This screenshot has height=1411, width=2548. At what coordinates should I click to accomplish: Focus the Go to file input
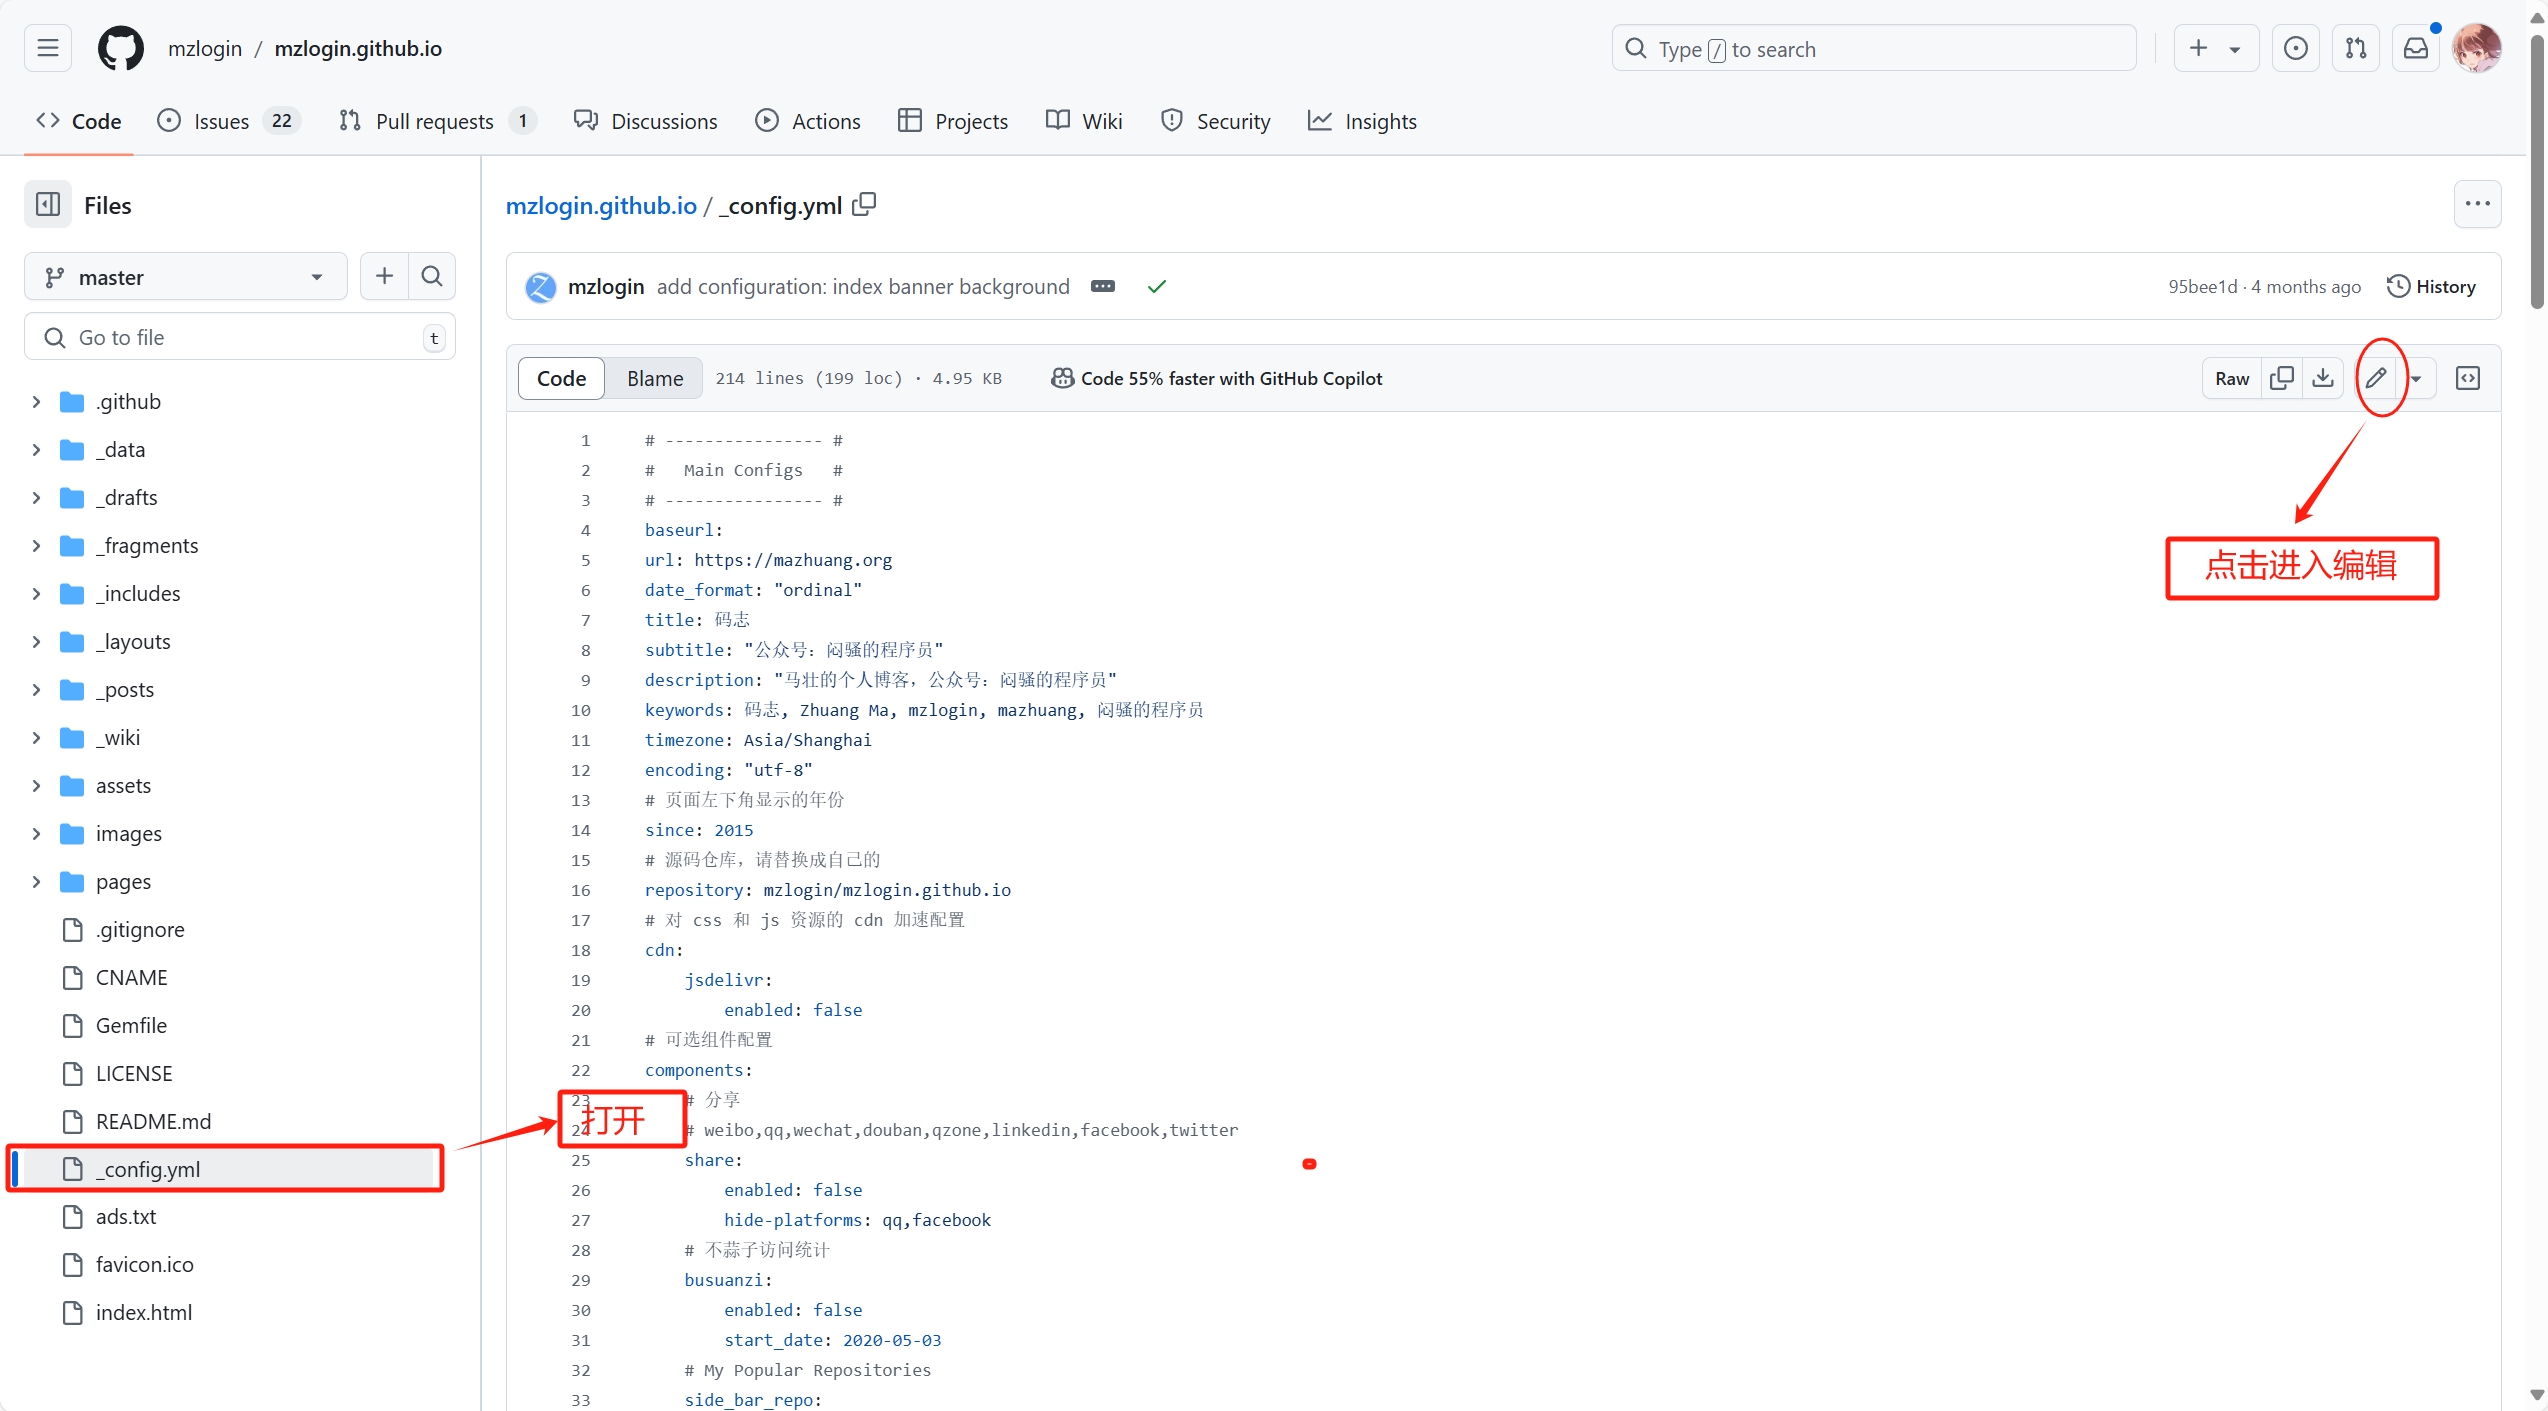point(240,337)
